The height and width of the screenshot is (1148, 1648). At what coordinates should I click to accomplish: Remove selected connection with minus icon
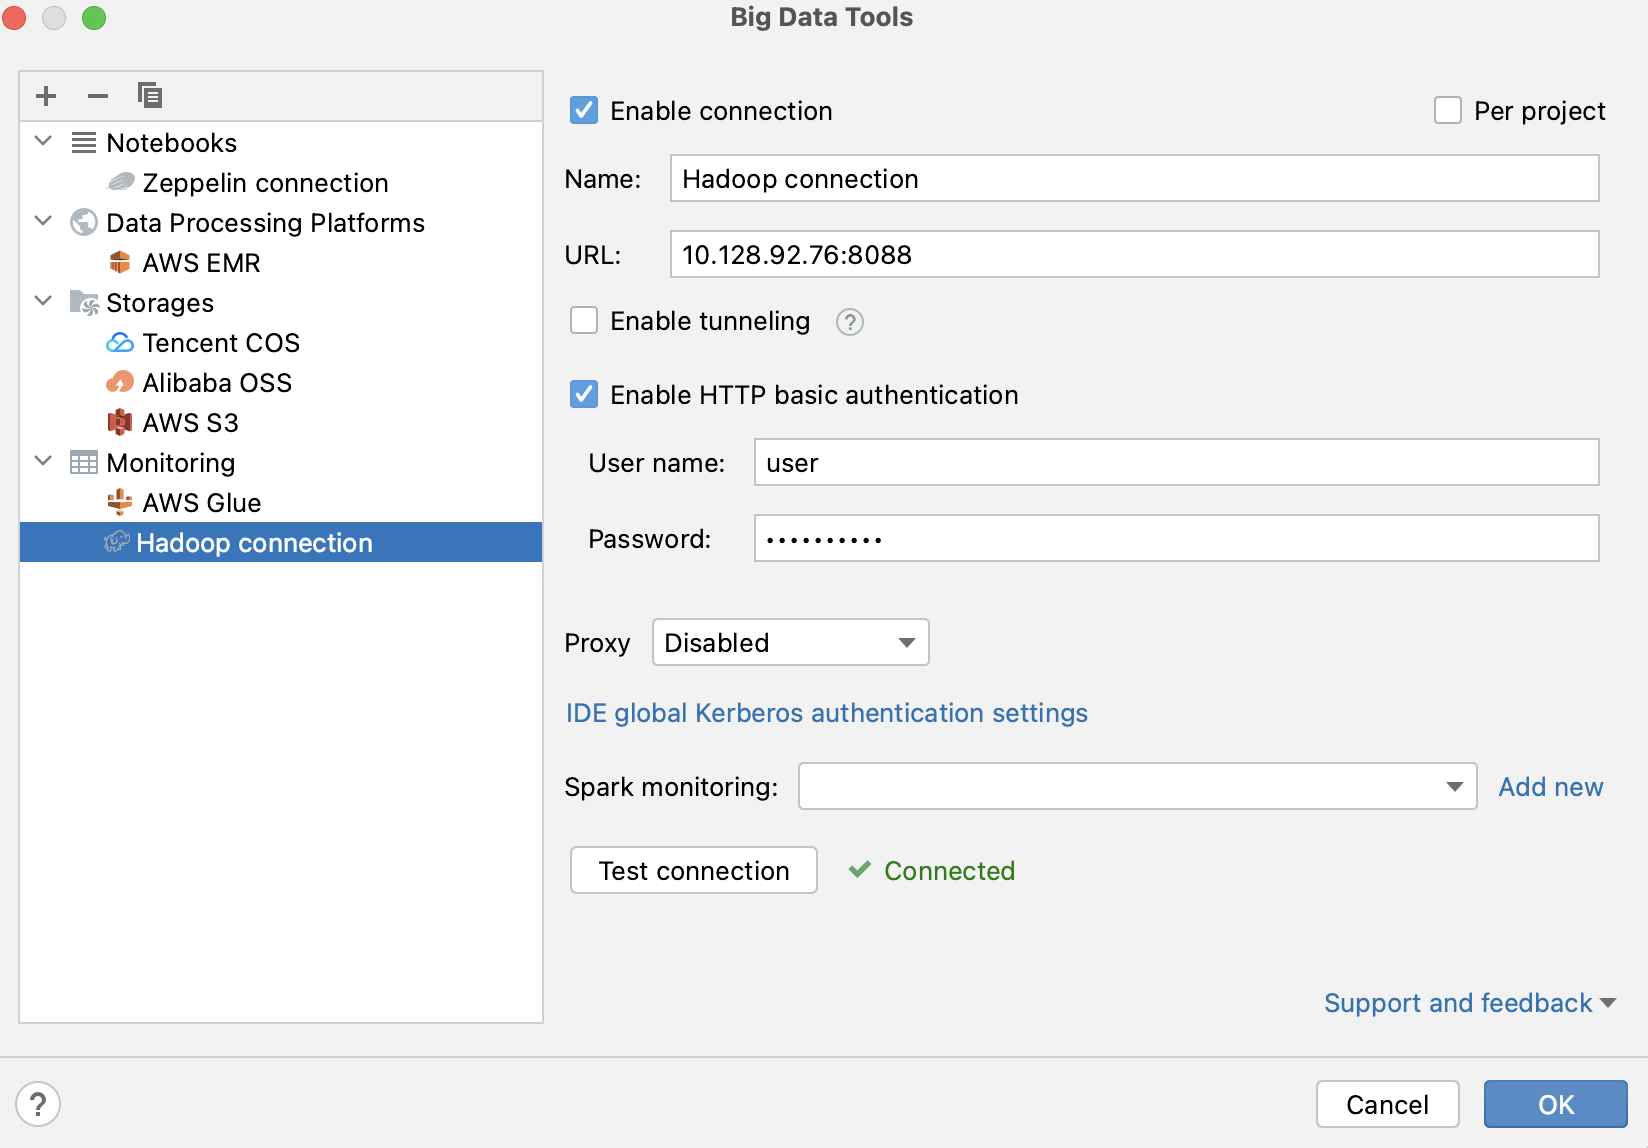98,96
